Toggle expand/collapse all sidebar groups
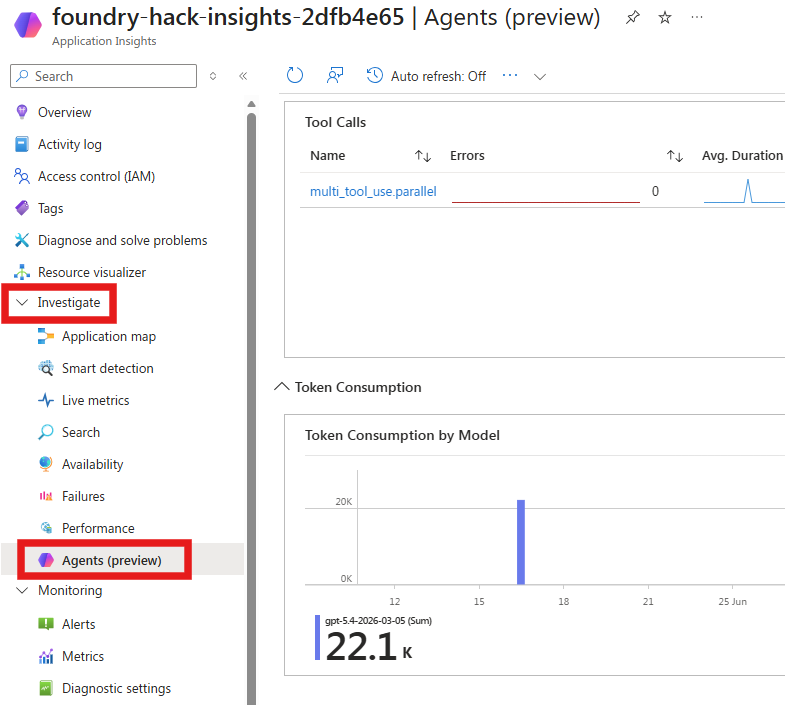Viewport: 785px width, 705px height. [213, 76]
